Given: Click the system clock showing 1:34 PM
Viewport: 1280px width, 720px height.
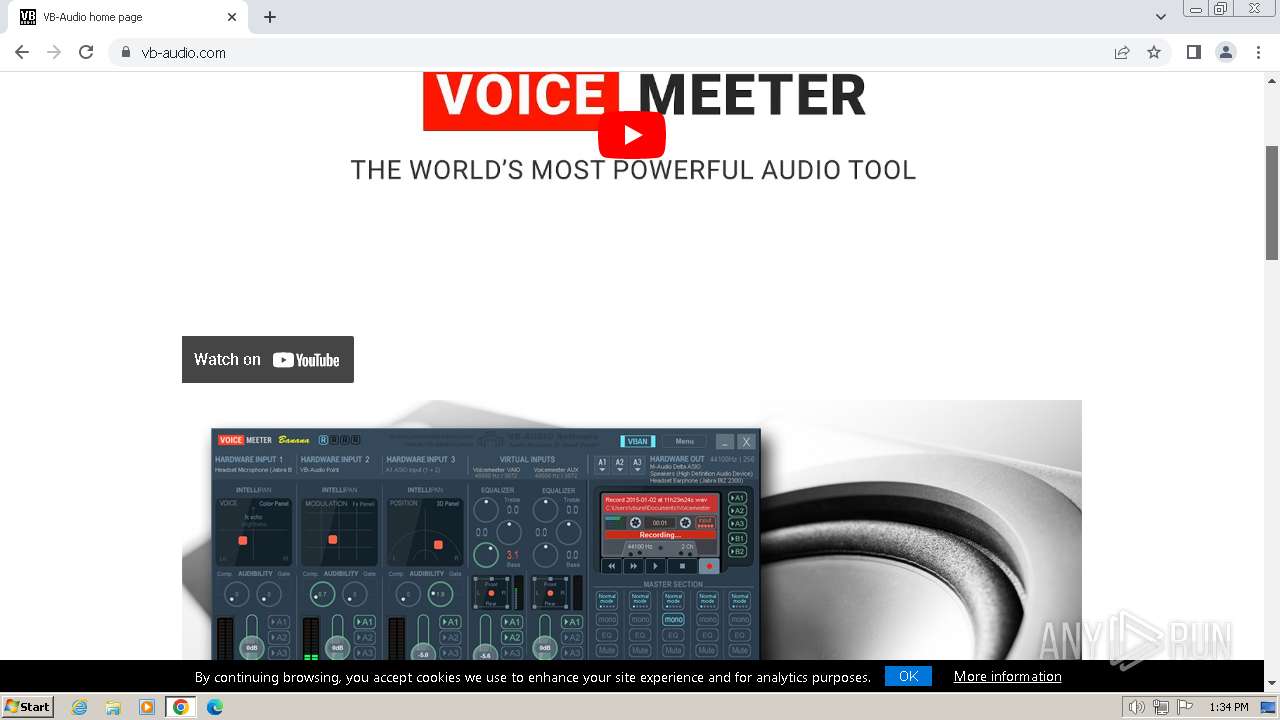Looking at the screenshot, I should 1229,707.
